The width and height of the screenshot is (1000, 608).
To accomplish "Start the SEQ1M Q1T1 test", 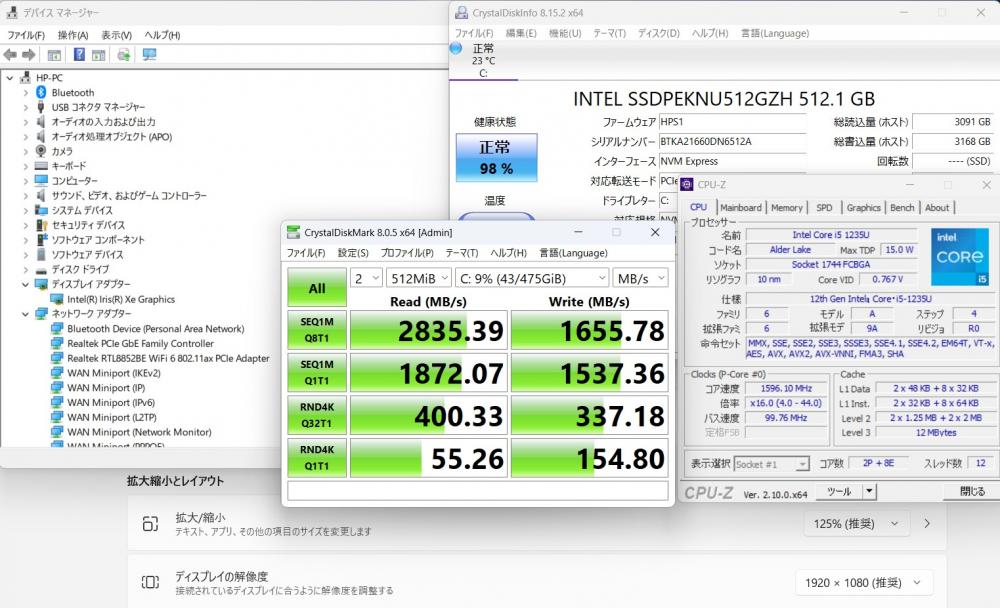I will click(317, 373).
